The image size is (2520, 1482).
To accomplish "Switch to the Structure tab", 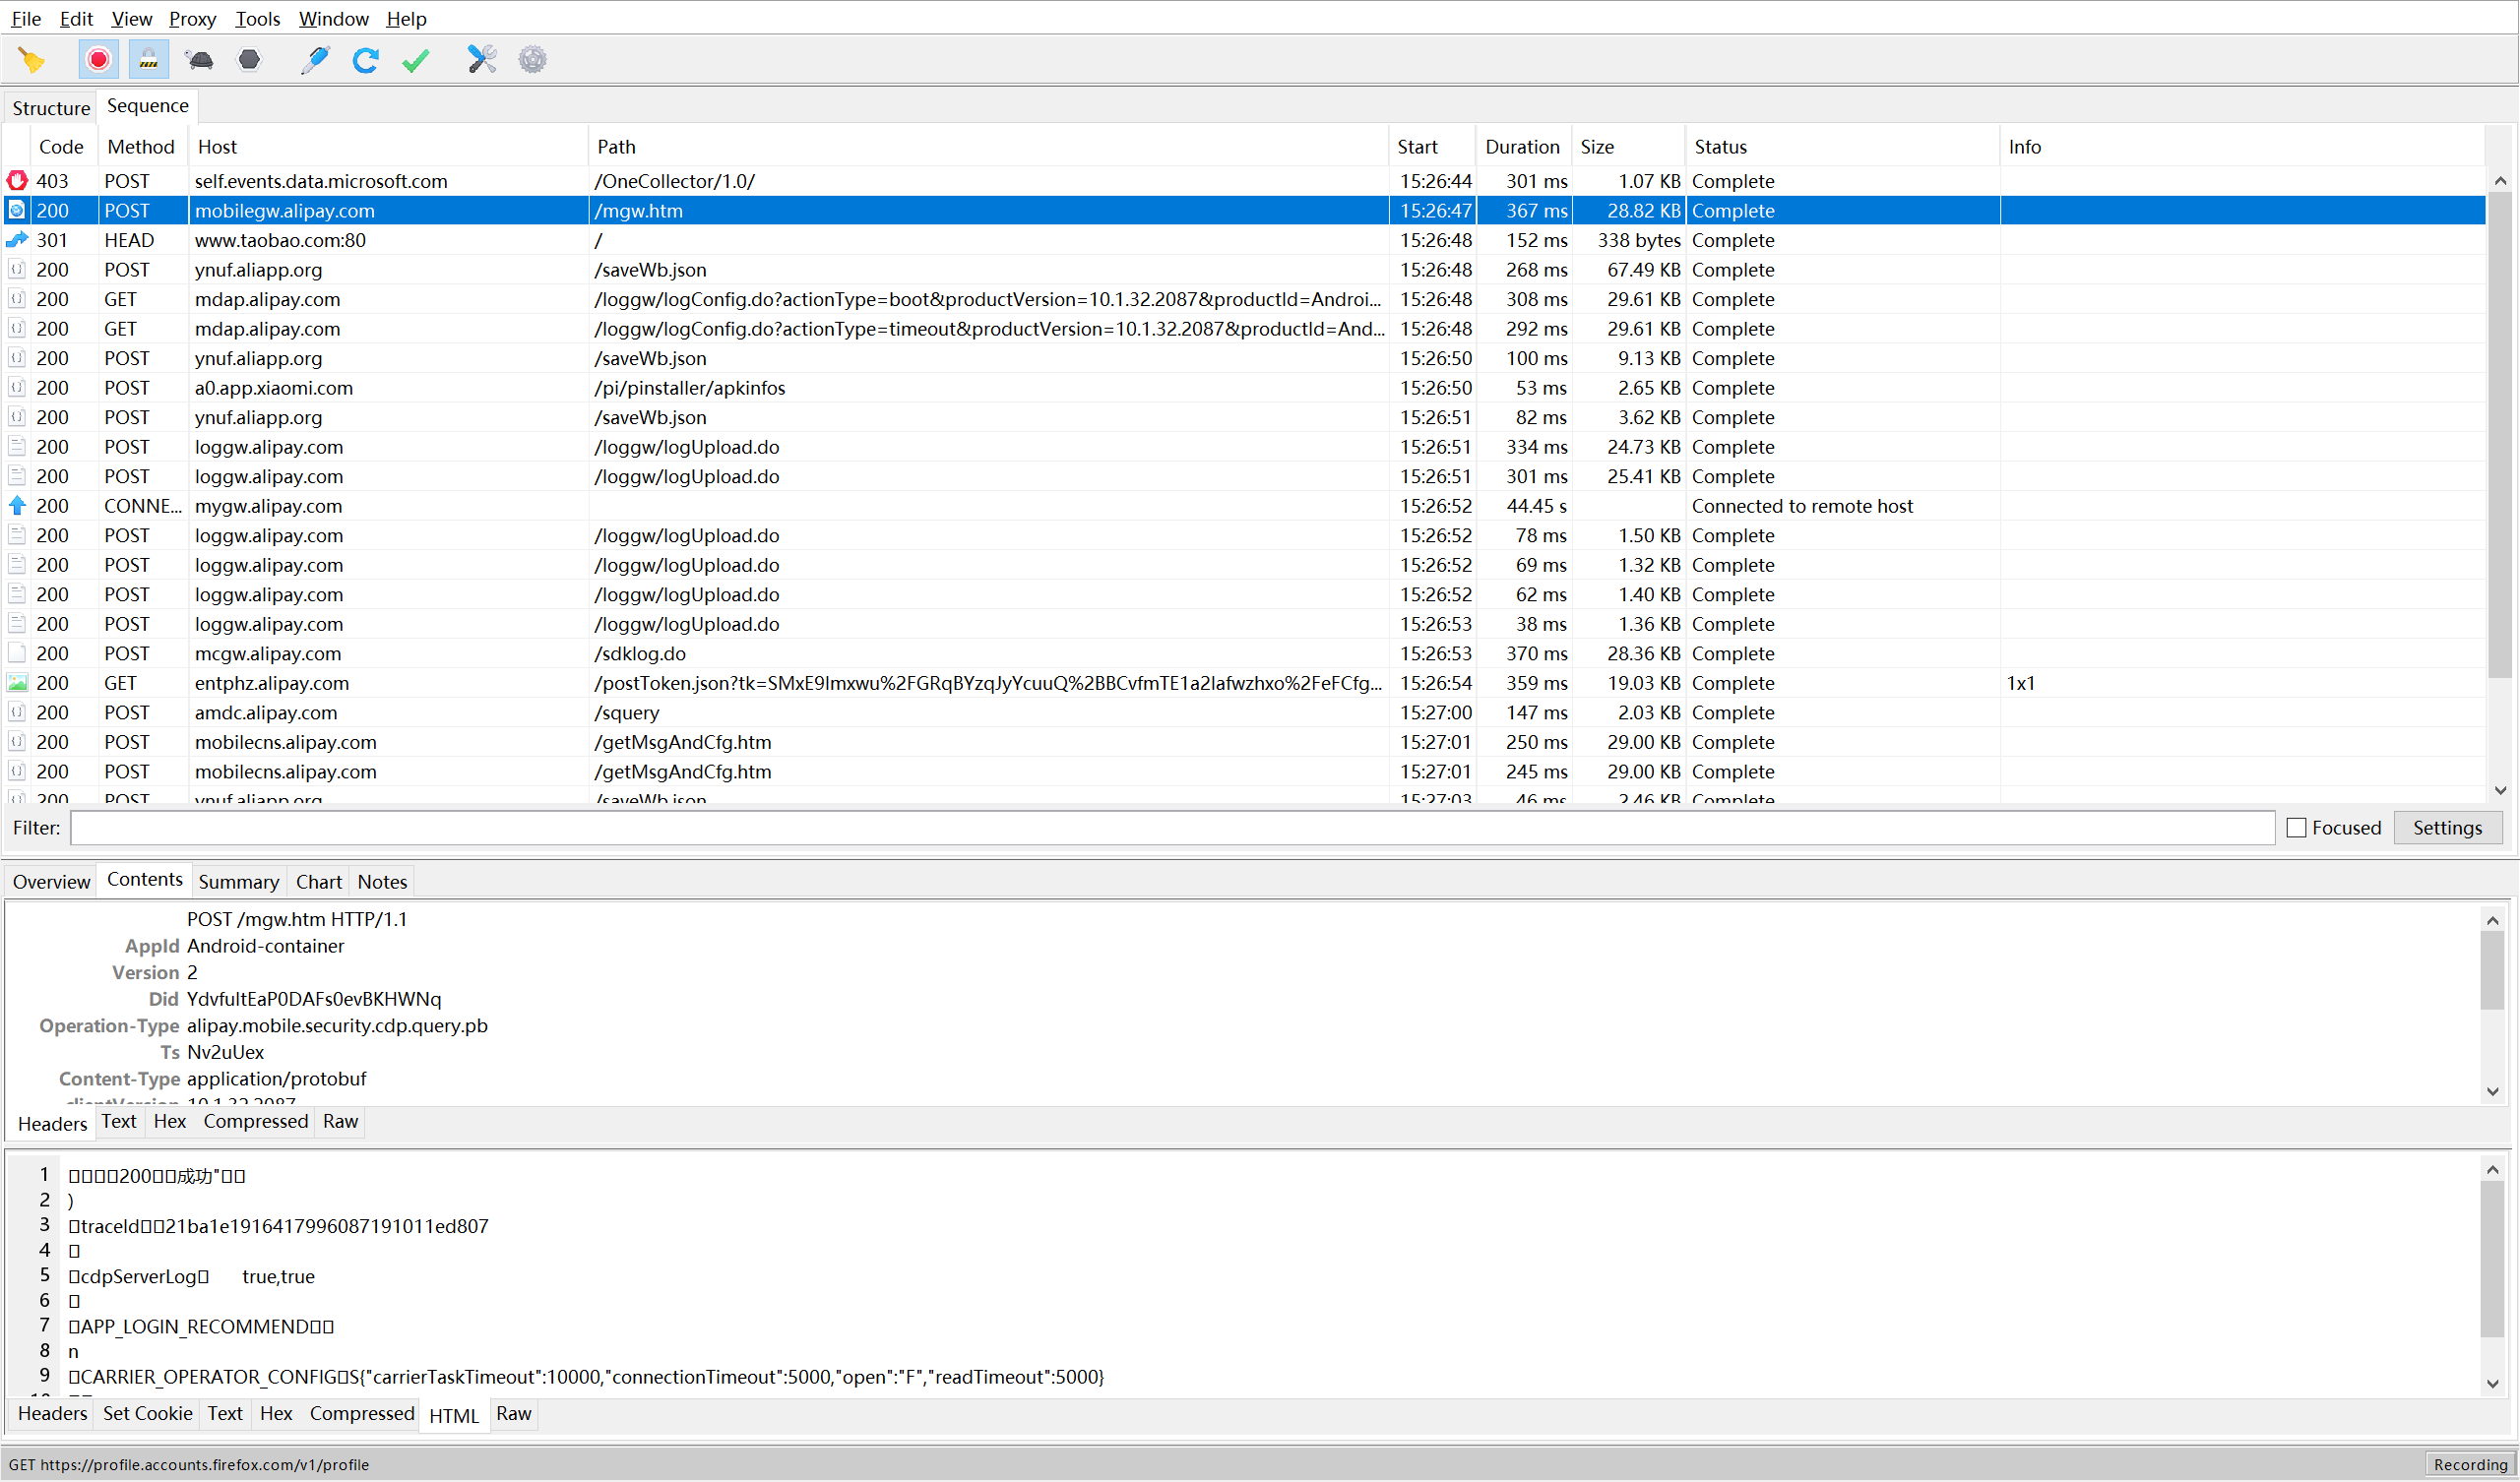I will pos(51,108).
